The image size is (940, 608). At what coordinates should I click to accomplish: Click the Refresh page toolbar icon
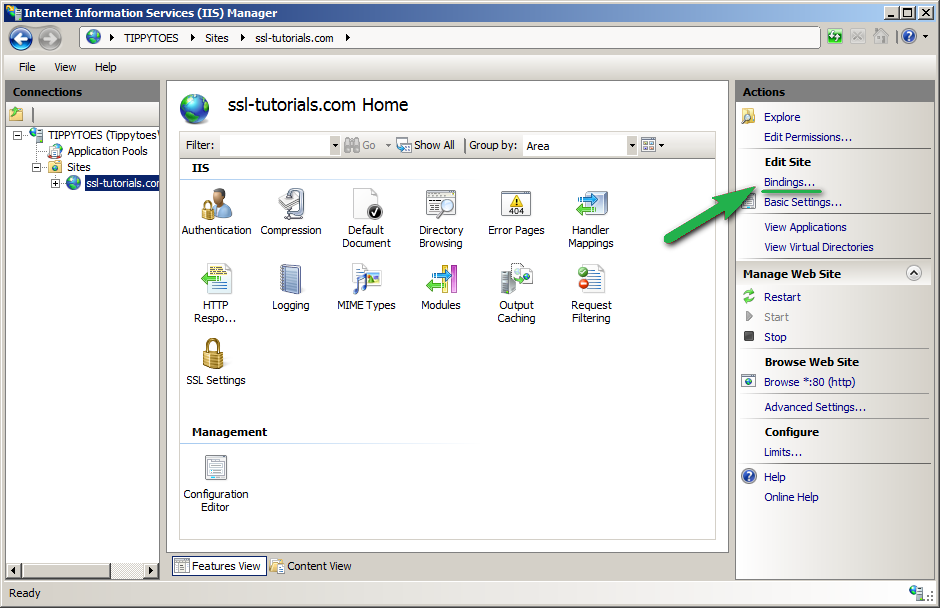[x=834, y=37]
